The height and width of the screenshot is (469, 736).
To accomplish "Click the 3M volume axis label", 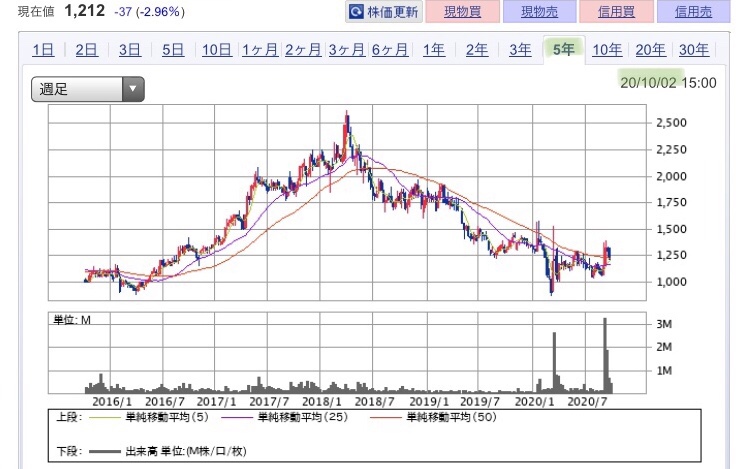I will coord(664,324).
